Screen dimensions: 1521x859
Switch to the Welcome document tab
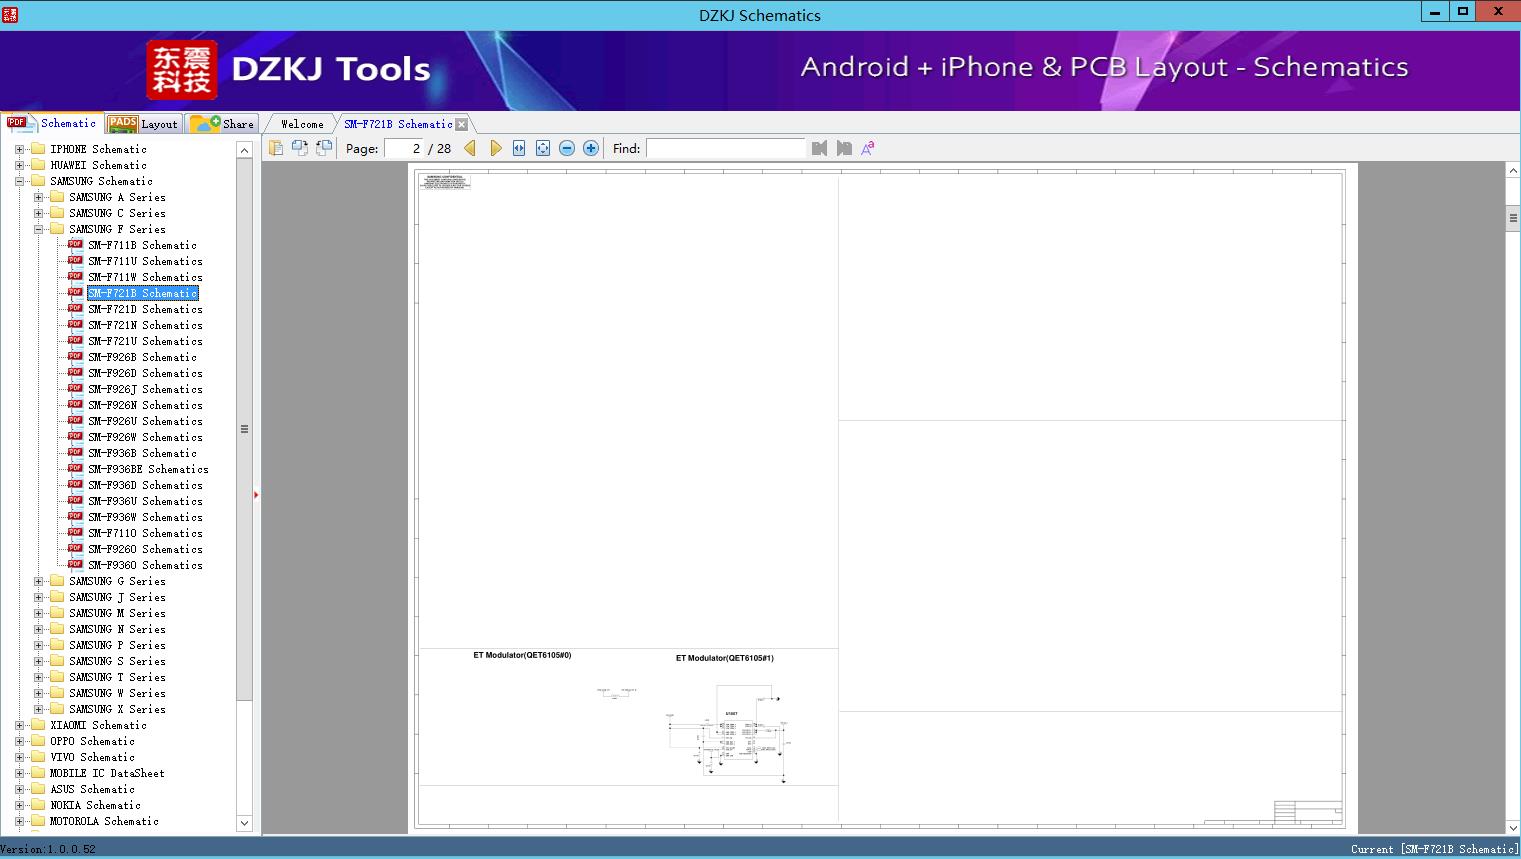[x=302, y=124]
